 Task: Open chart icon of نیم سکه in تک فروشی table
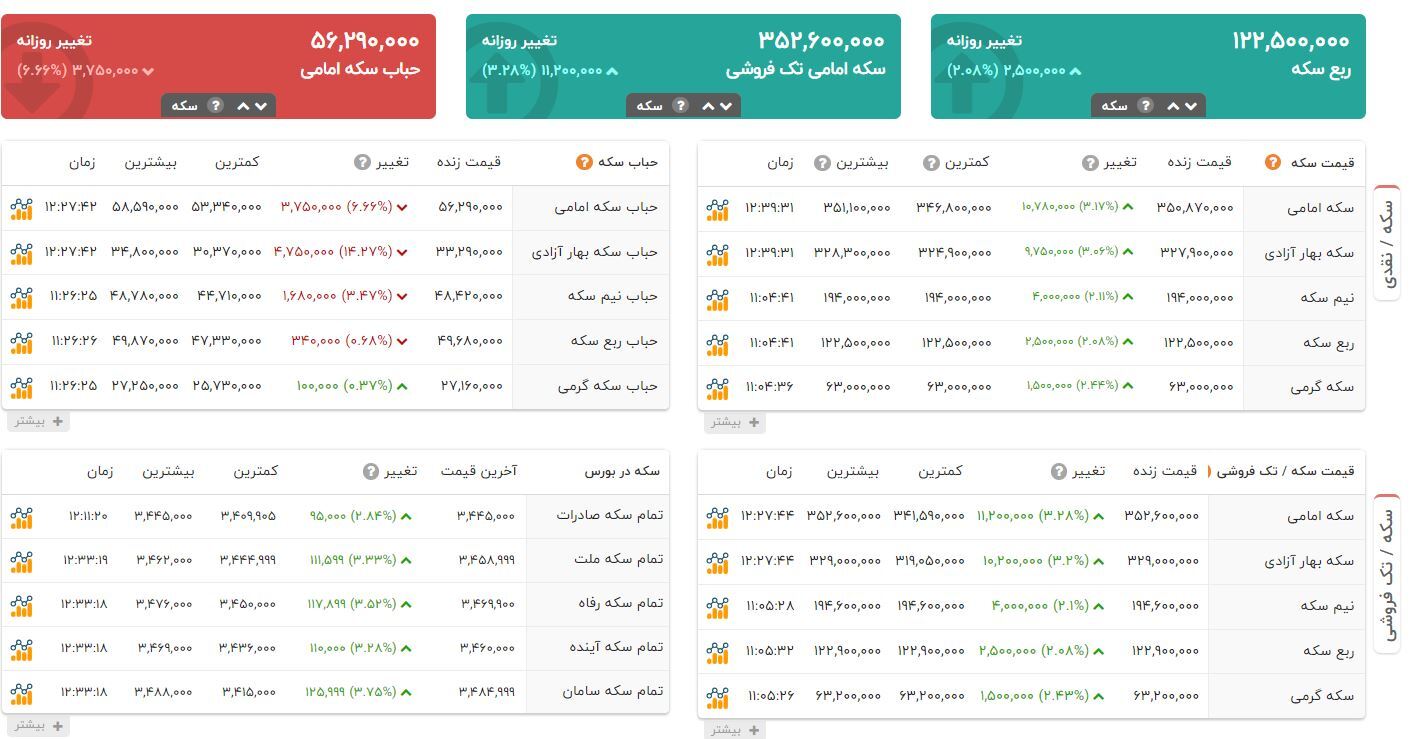click(717, 607)
